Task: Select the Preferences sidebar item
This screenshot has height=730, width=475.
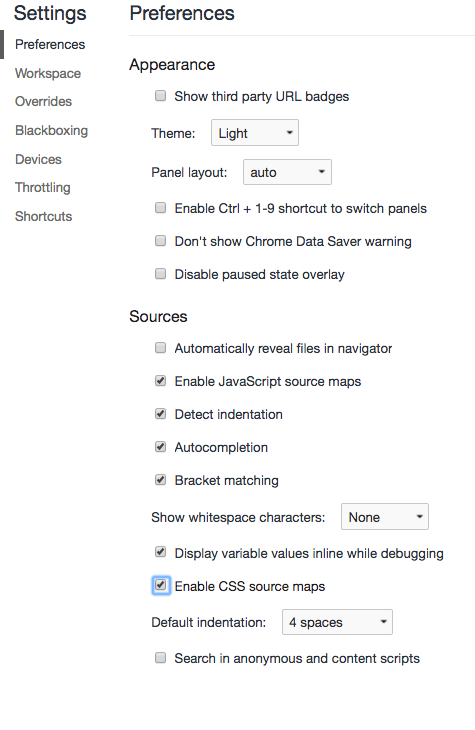Action: point(50,45)
